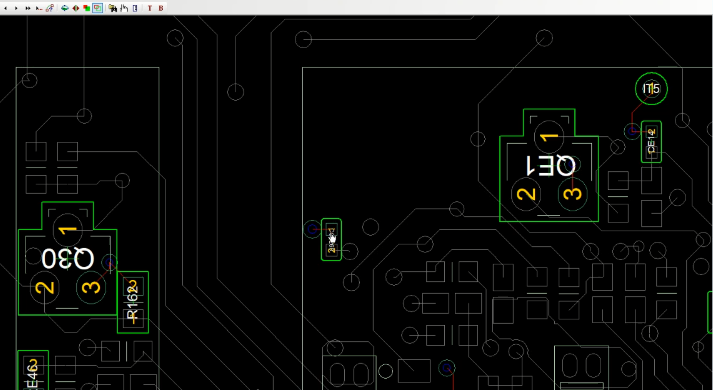
Task: Click the red horizontal flip icon
Action: tap(75, 8)
